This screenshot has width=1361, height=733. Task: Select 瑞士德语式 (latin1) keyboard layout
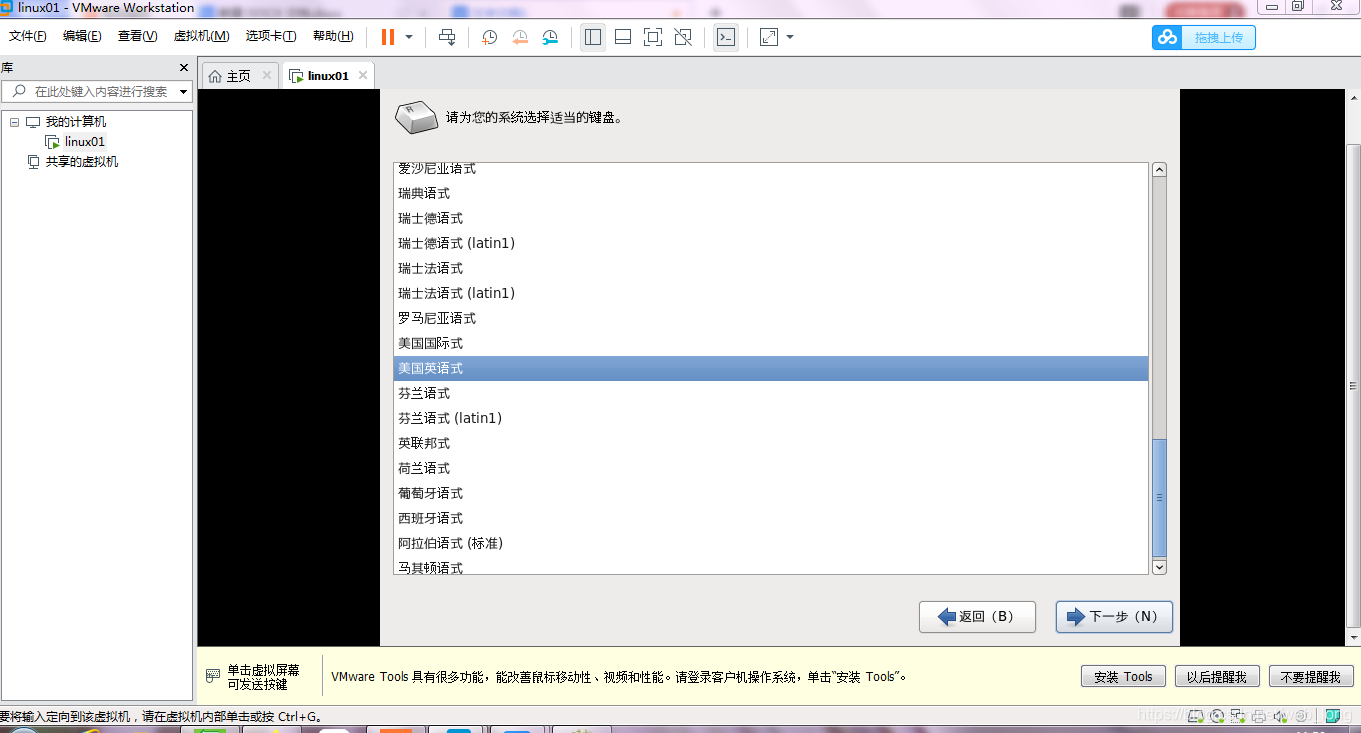pos(771,243)
